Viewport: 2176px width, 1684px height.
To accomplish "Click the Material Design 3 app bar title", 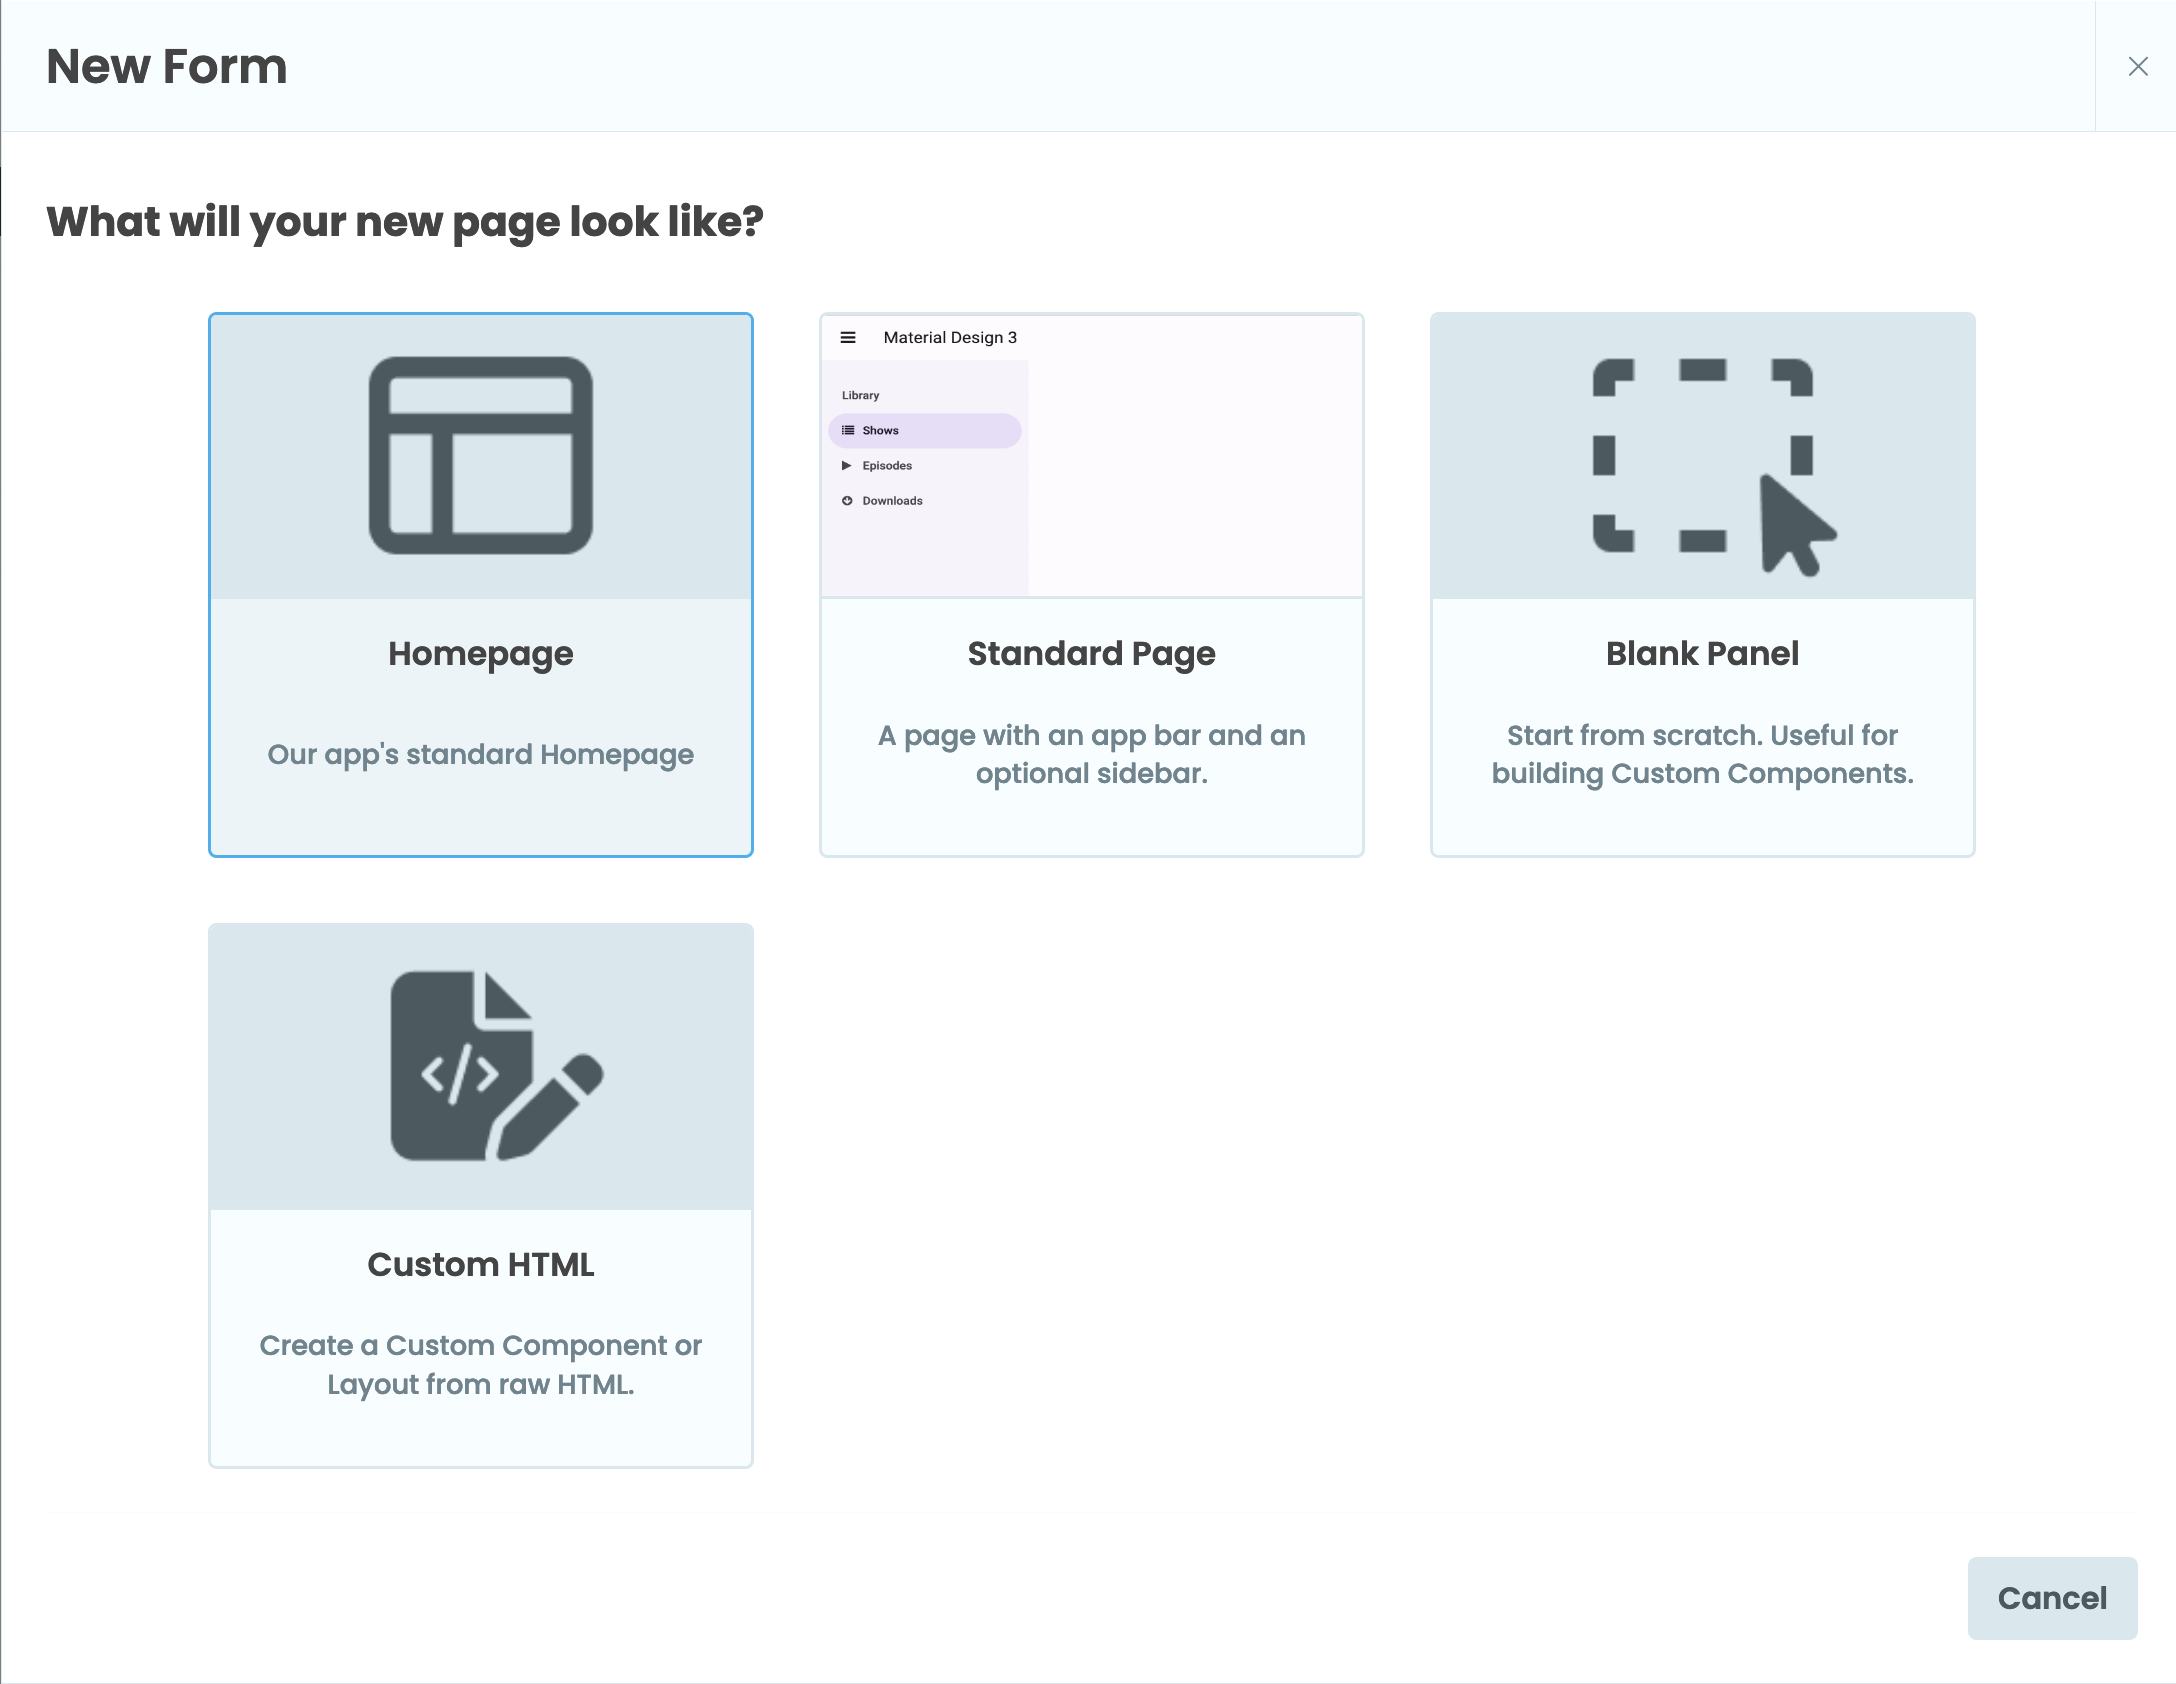I will point(950,337).
